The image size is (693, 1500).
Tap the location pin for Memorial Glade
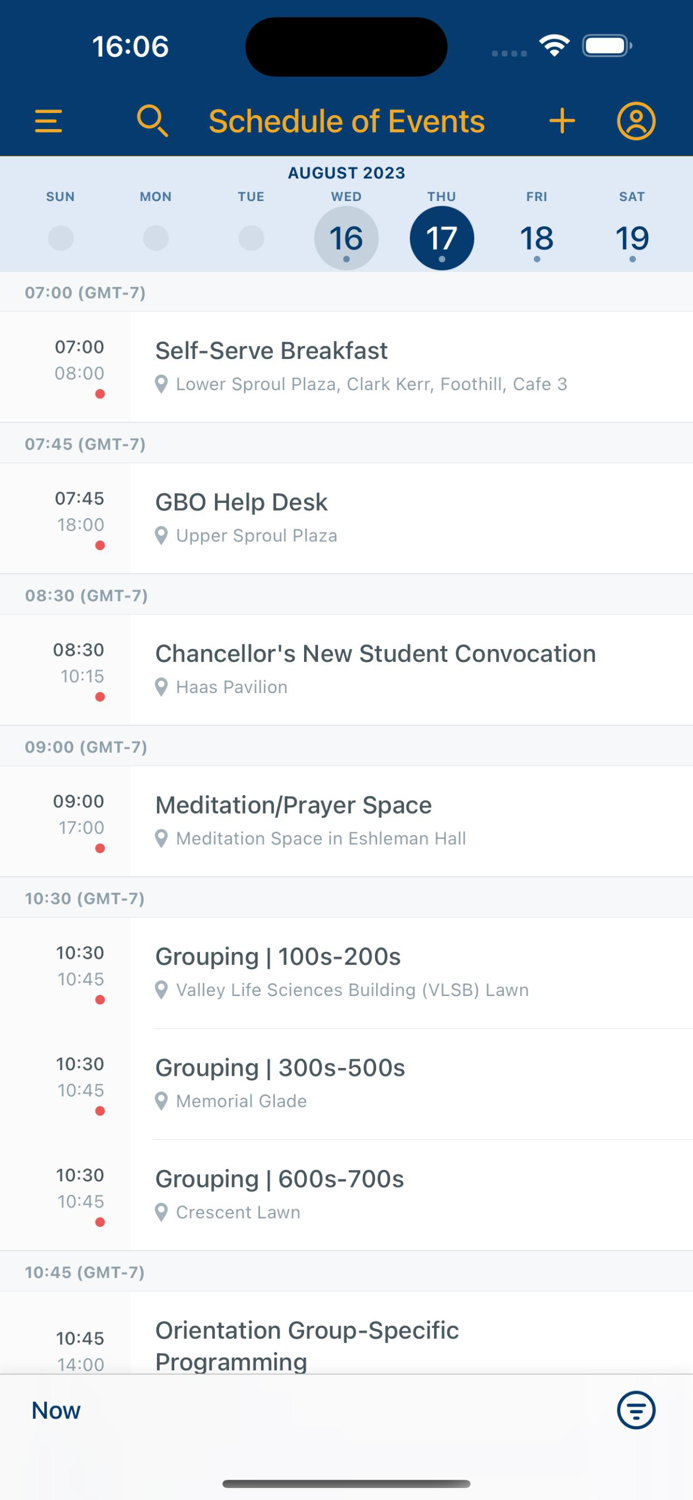pos(162,1101)
